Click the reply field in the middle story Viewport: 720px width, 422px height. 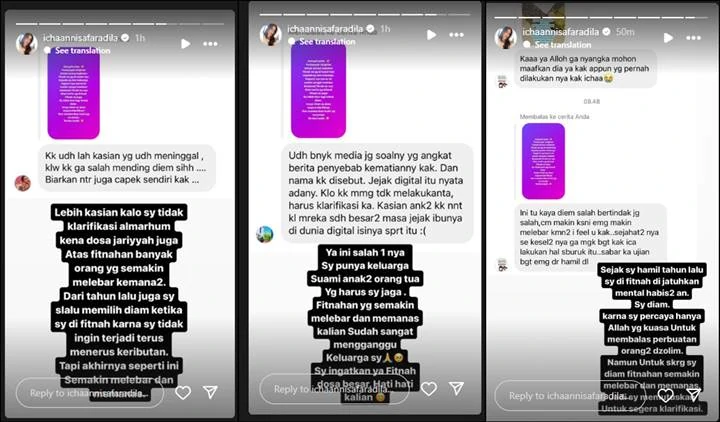pos(334,389)
